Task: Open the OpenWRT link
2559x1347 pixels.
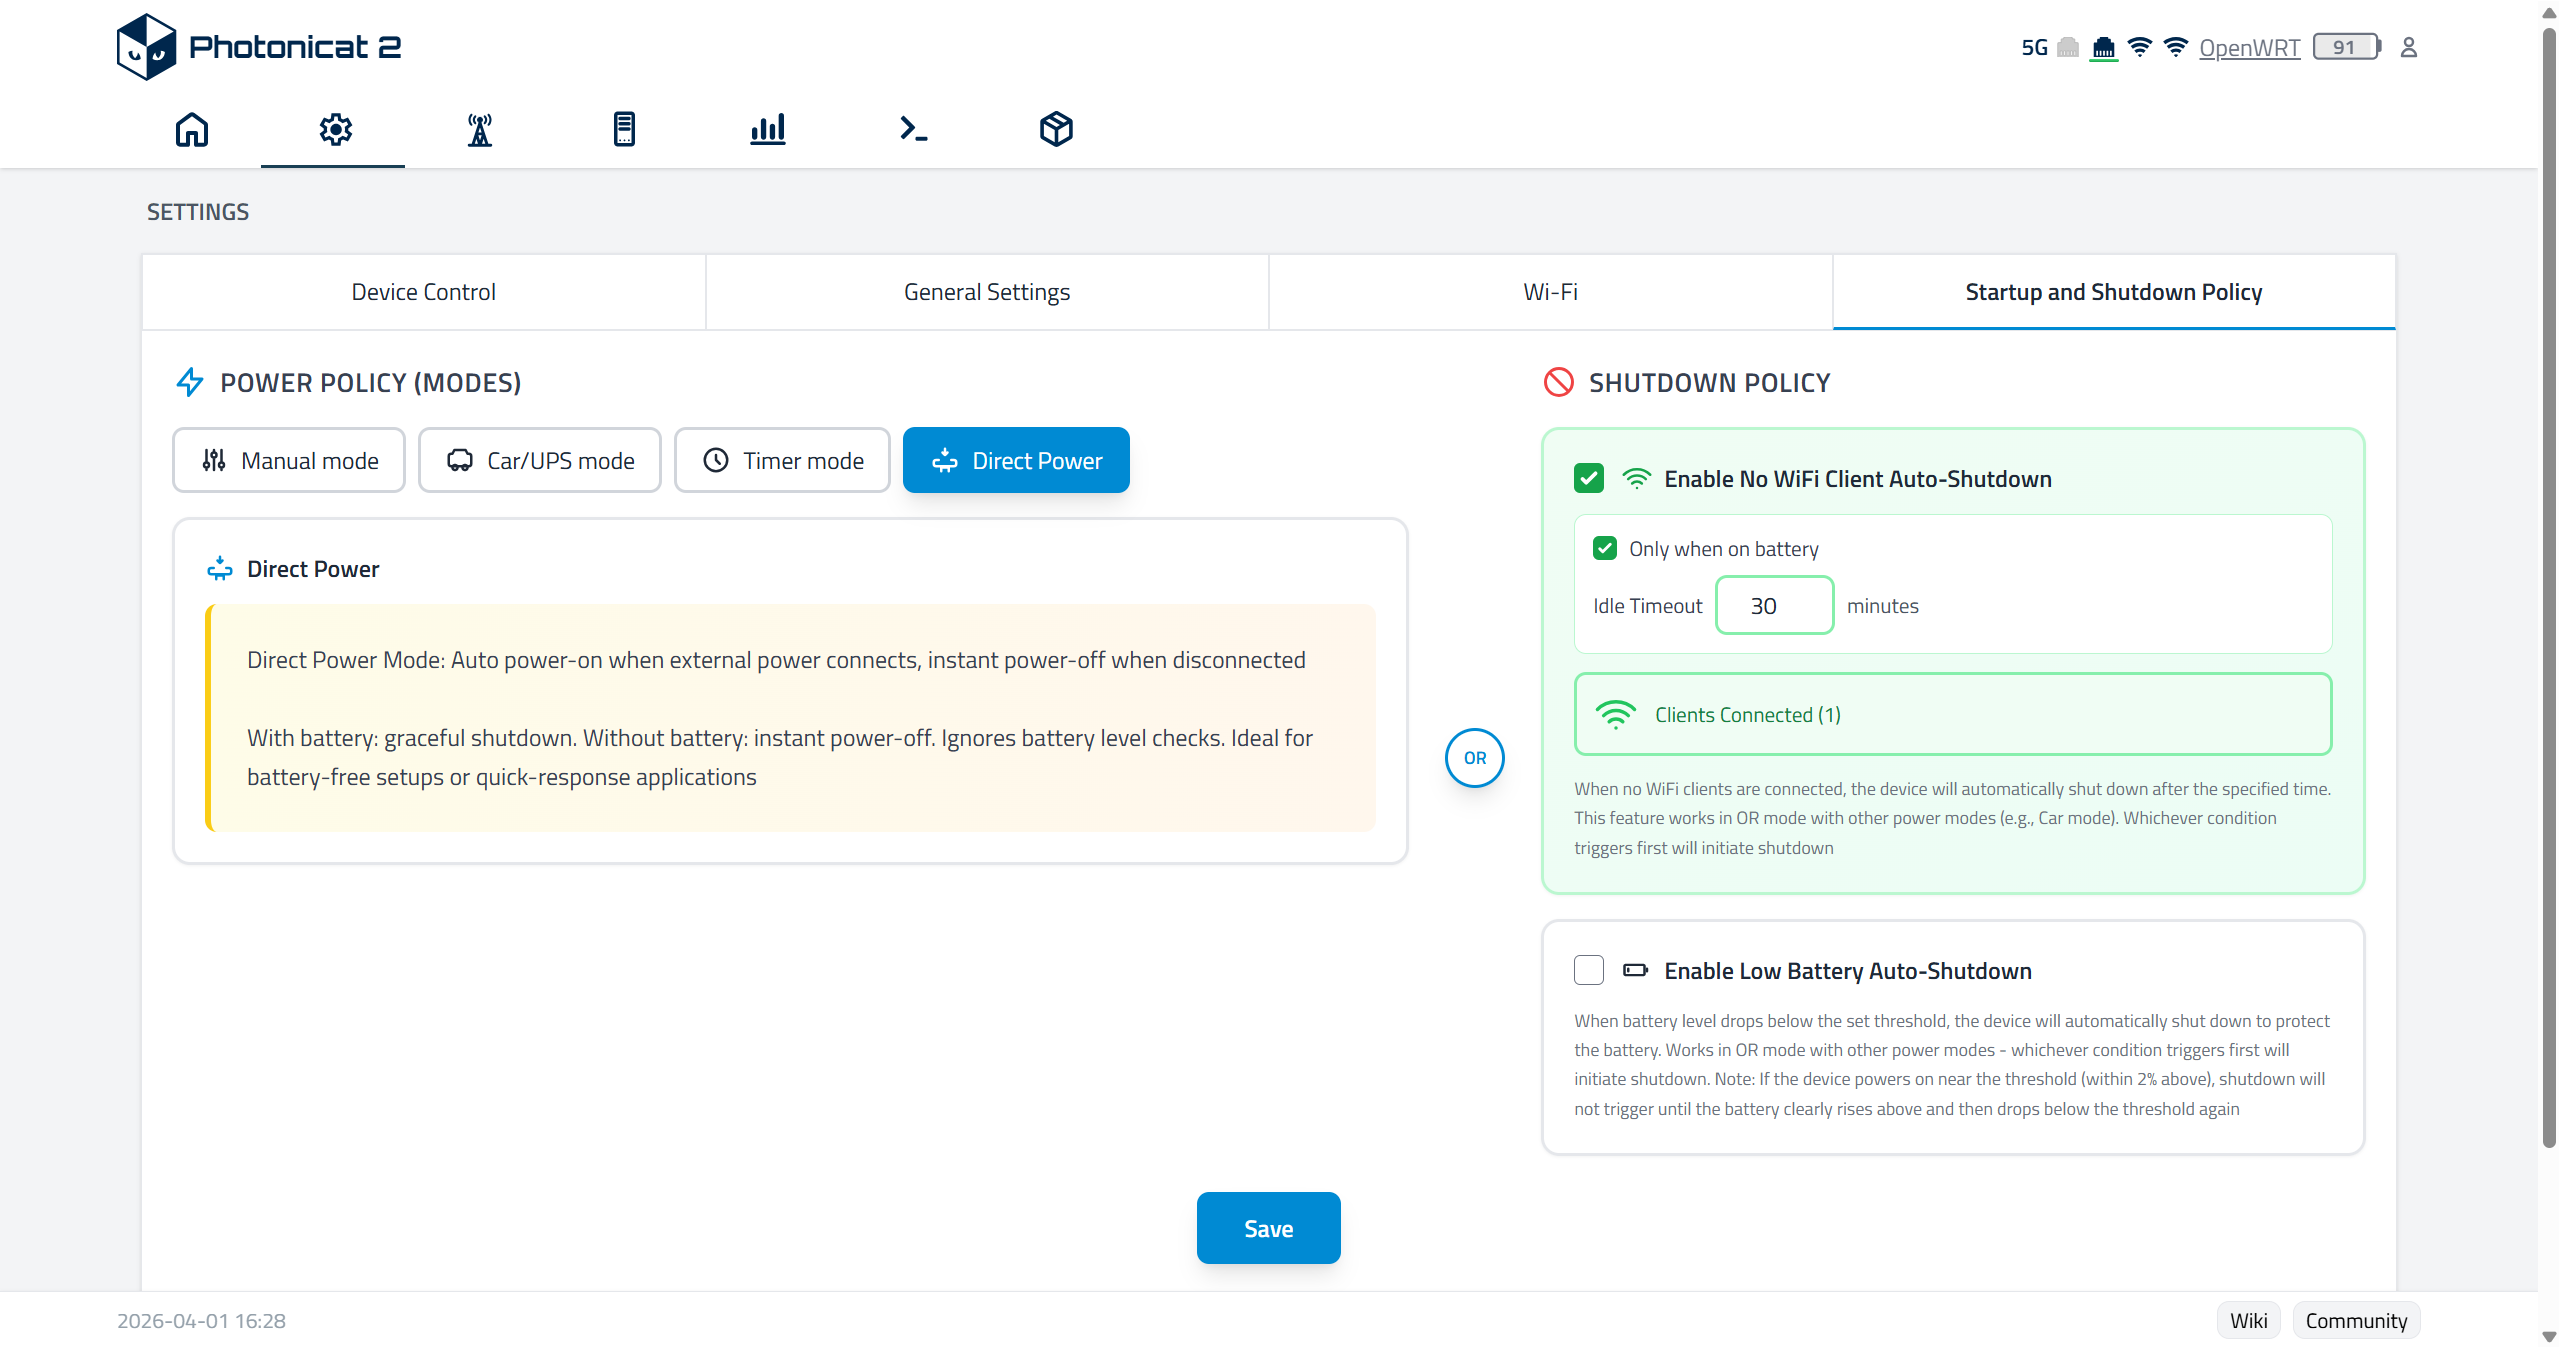Action: [2249, 47]
